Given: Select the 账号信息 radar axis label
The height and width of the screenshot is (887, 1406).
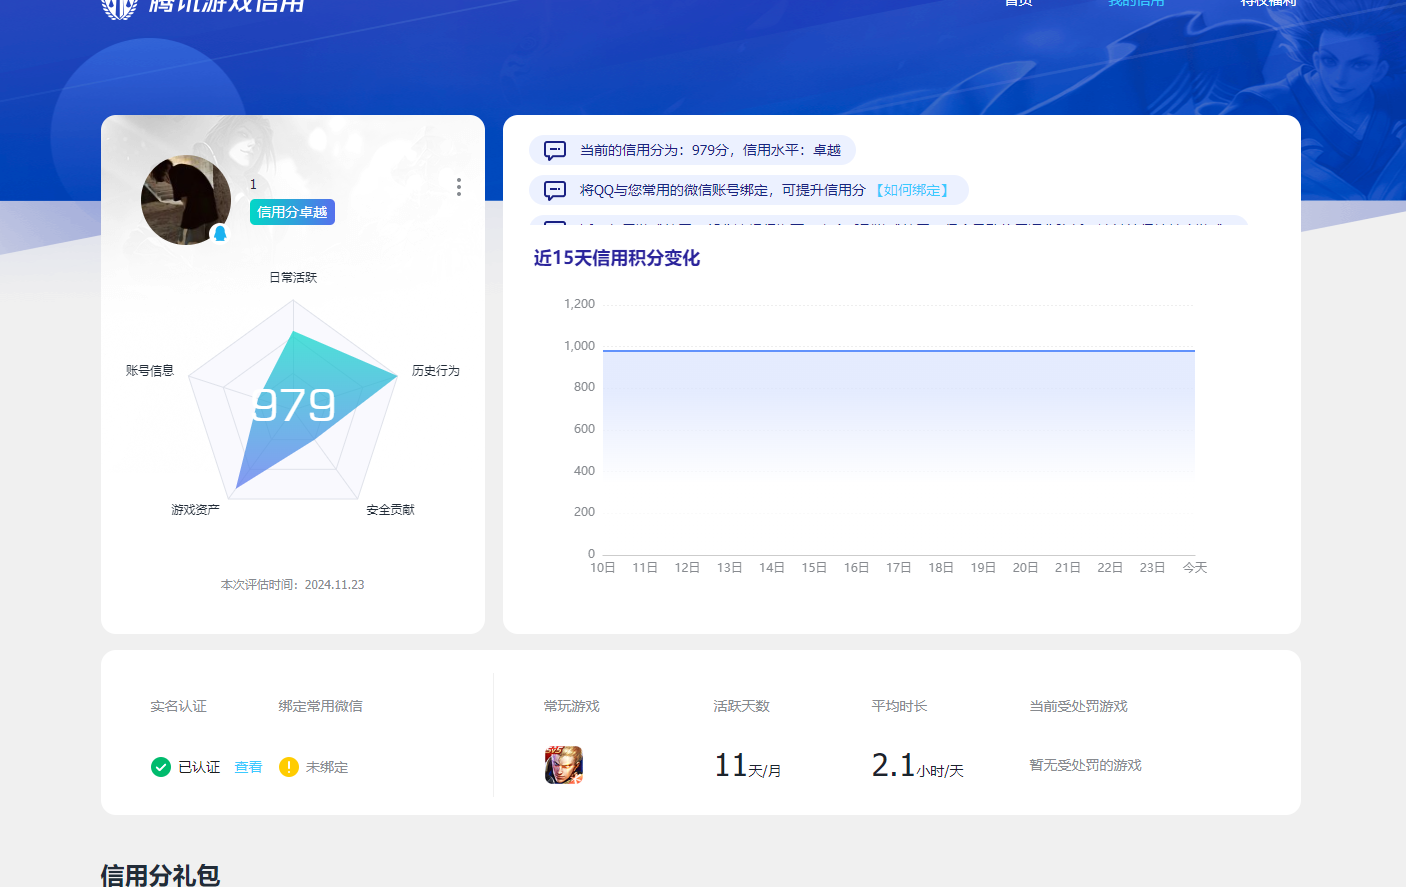Looking at the screenshot, I should [x=150, y=370].
